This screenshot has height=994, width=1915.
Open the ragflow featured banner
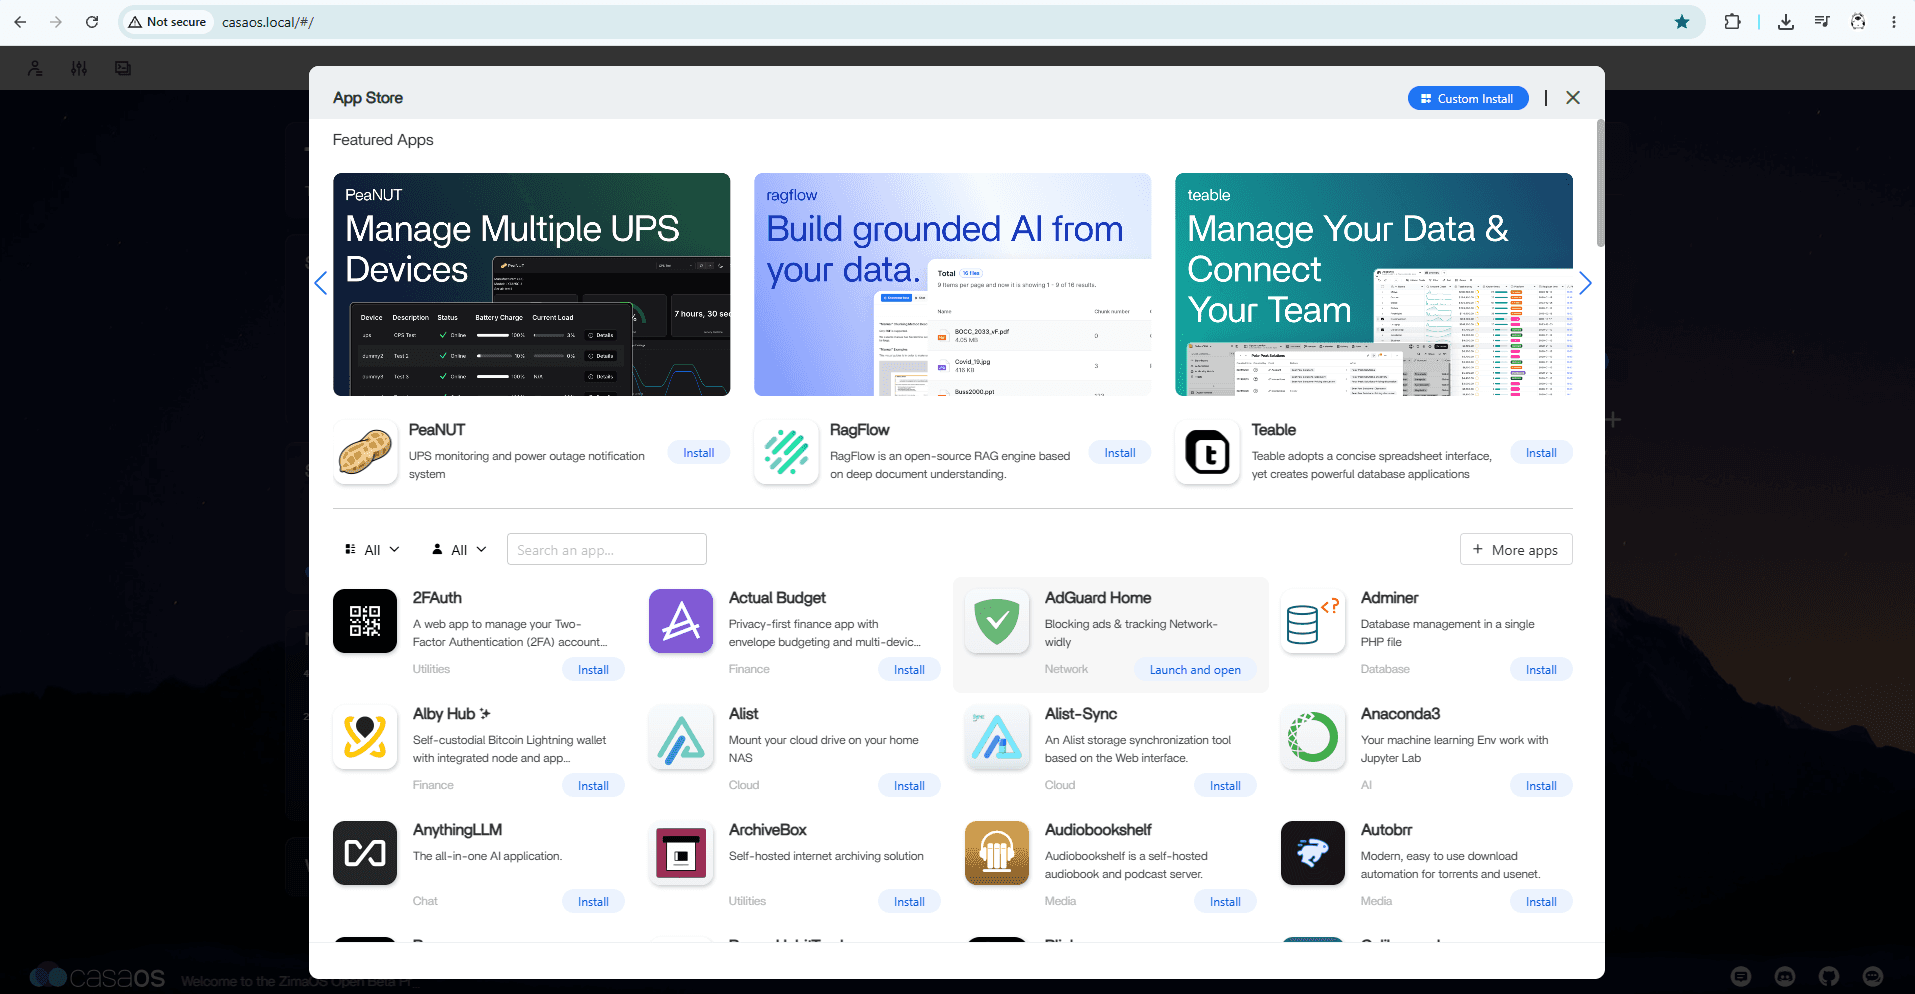[x=953, y=284]
